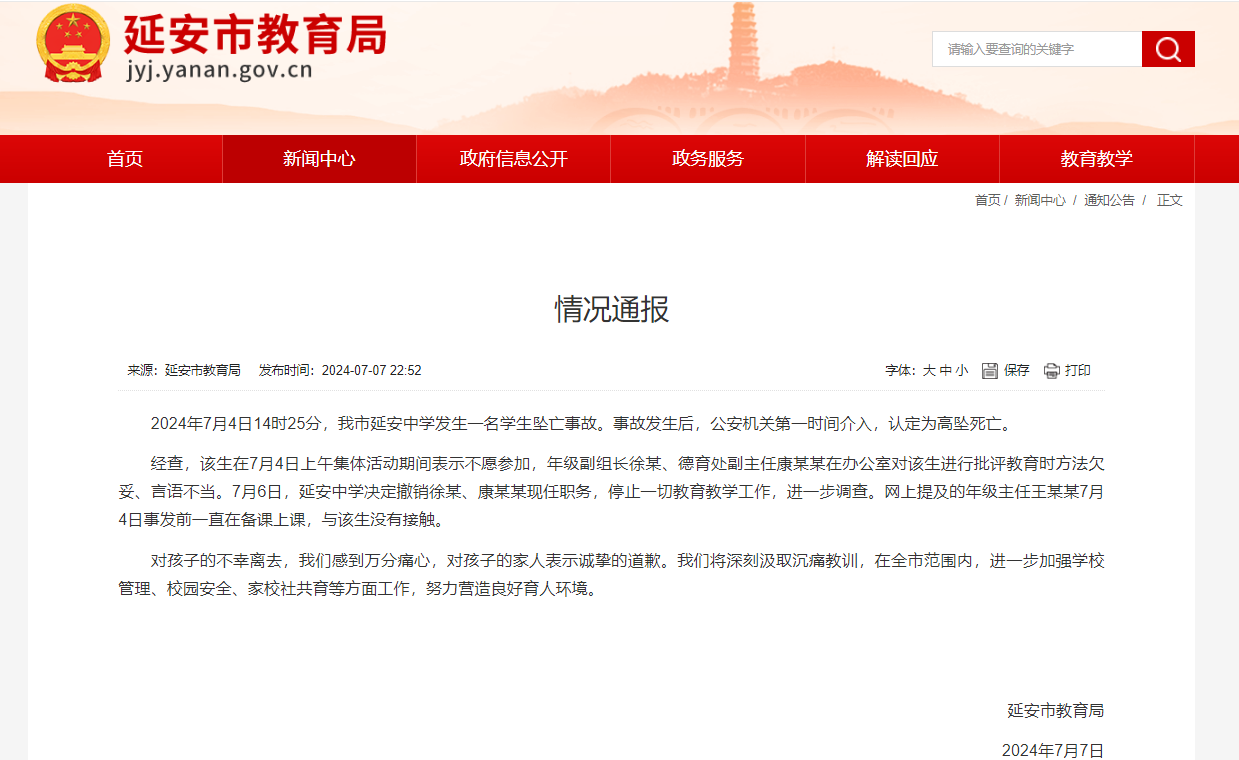Click 正文 in the breadcrumb
This screenshot has height=760, width=1239.
pyautogui.click(x=1170, y=200)
